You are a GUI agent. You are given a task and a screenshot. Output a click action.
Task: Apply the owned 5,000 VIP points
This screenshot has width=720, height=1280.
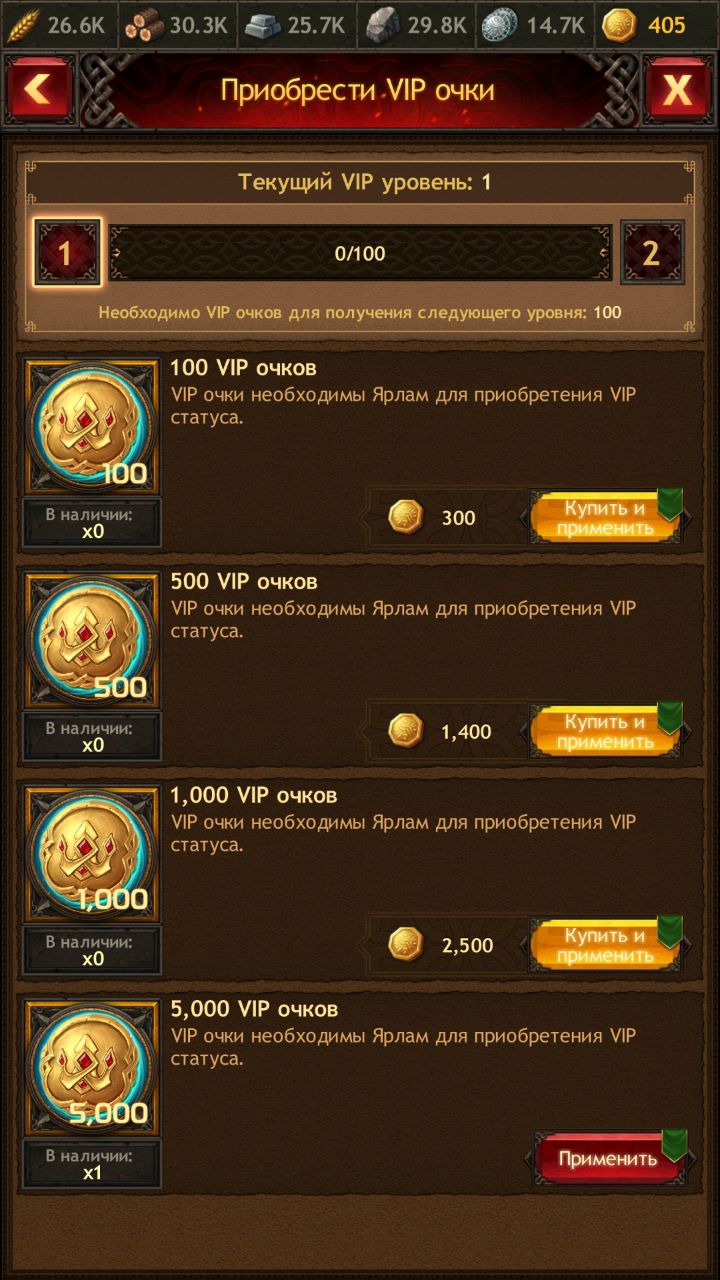tap(607, 1159)
